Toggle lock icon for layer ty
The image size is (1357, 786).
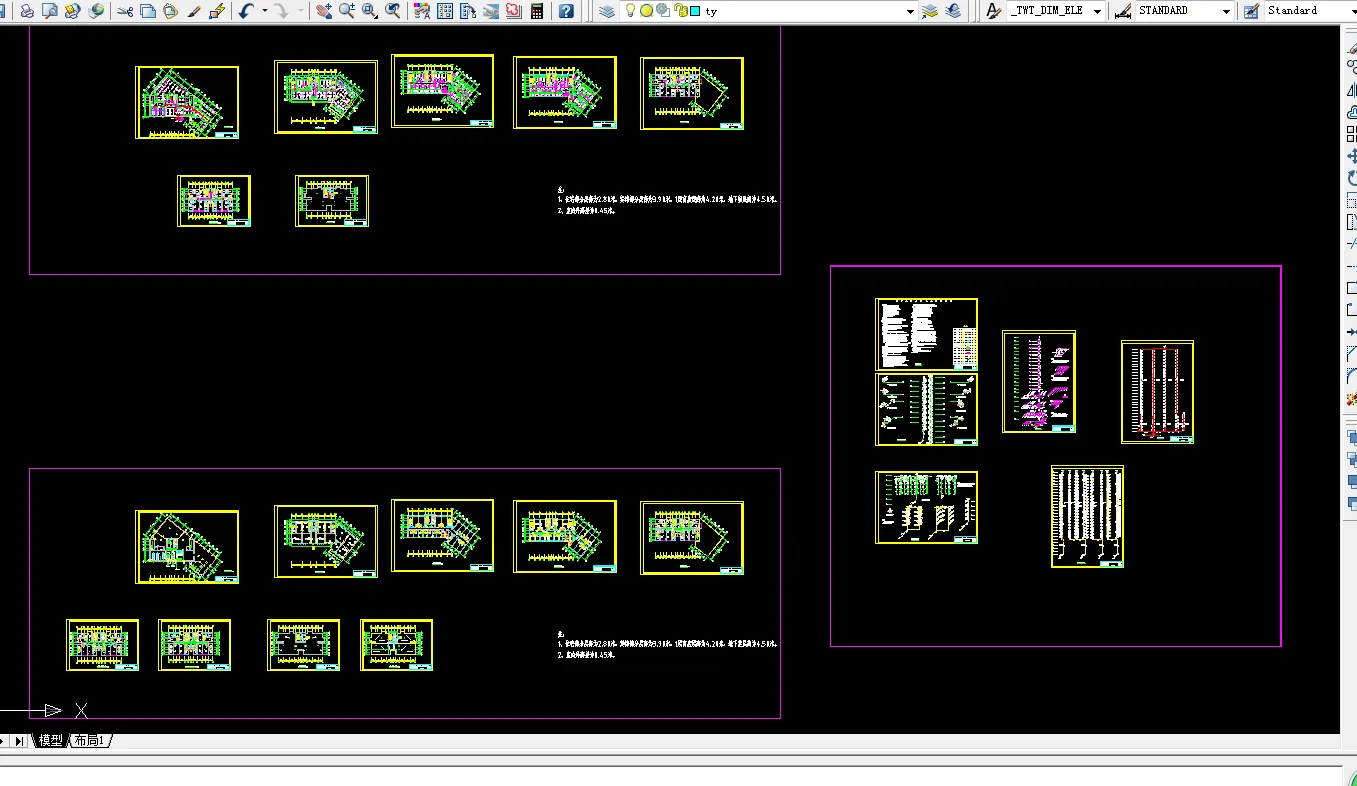(680, 11)
